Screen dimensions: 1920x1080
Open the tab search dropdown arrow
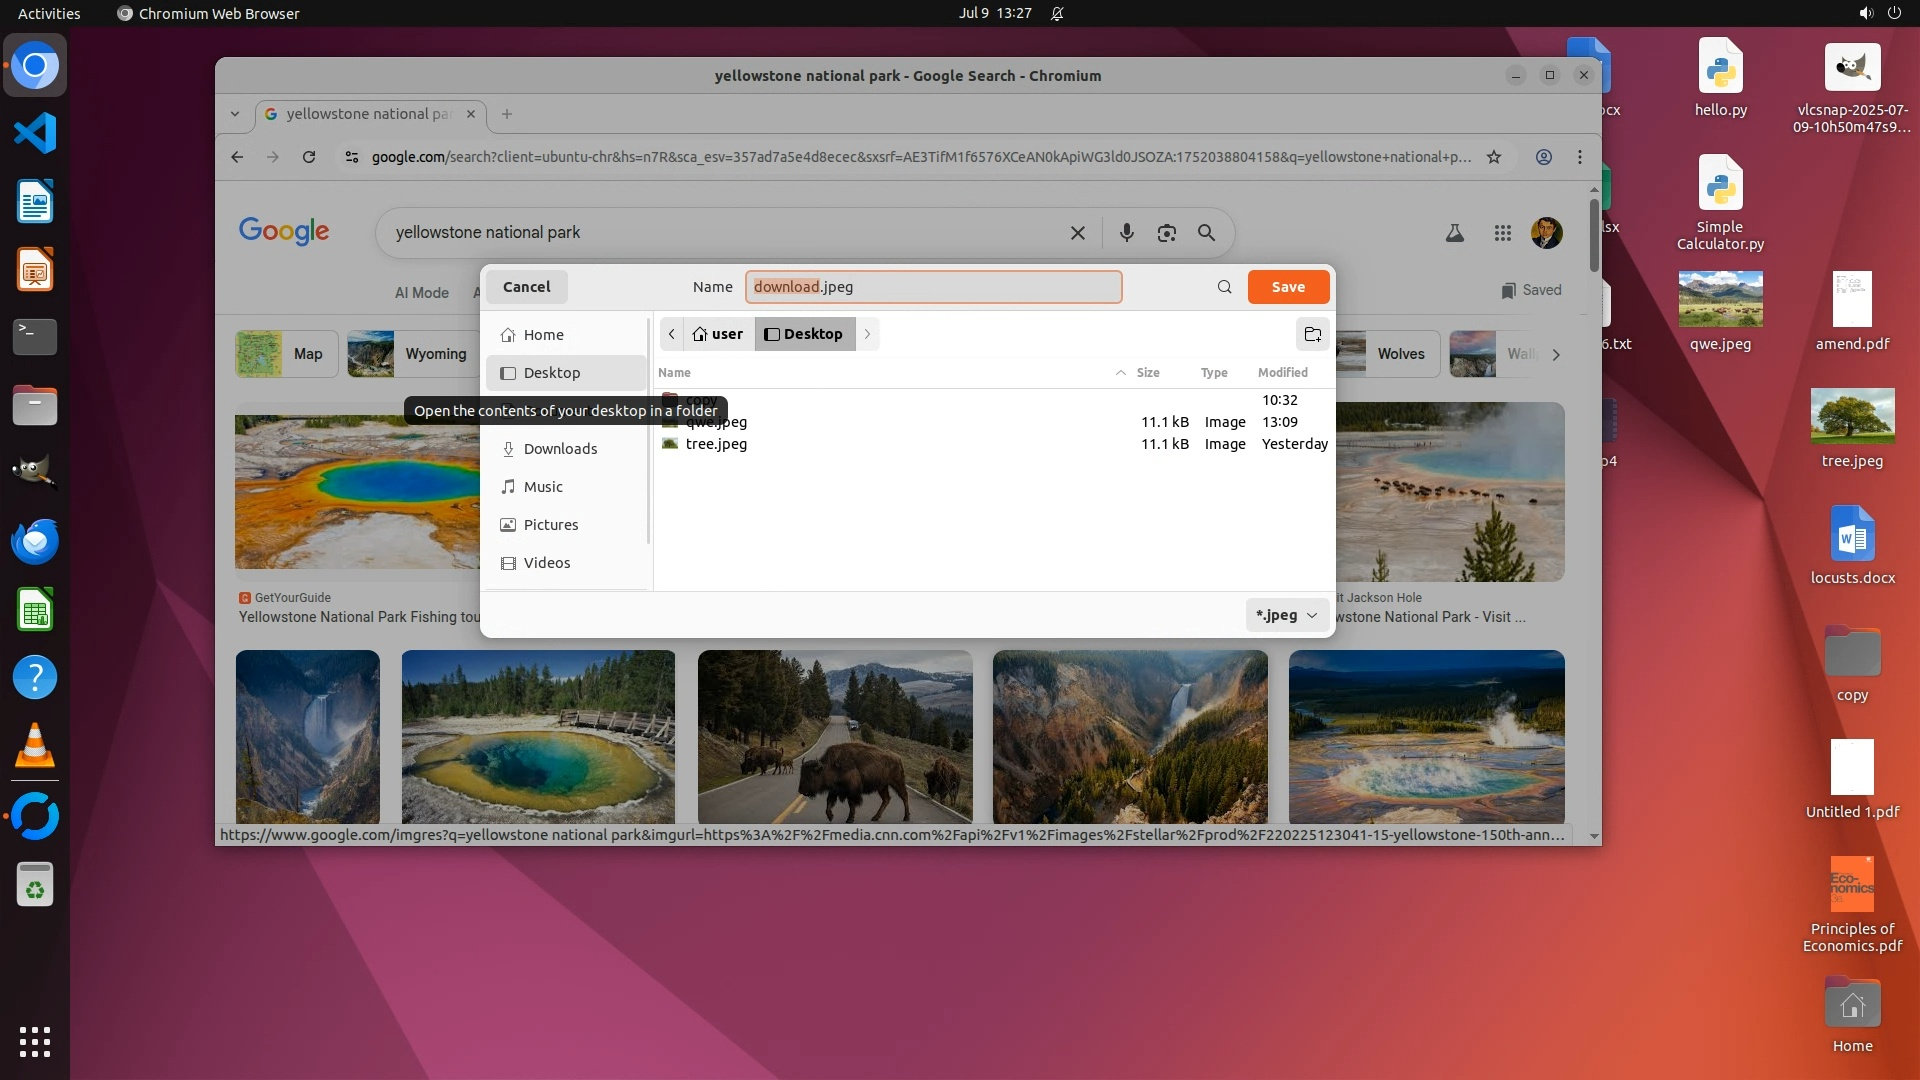(x=235, y=114)
